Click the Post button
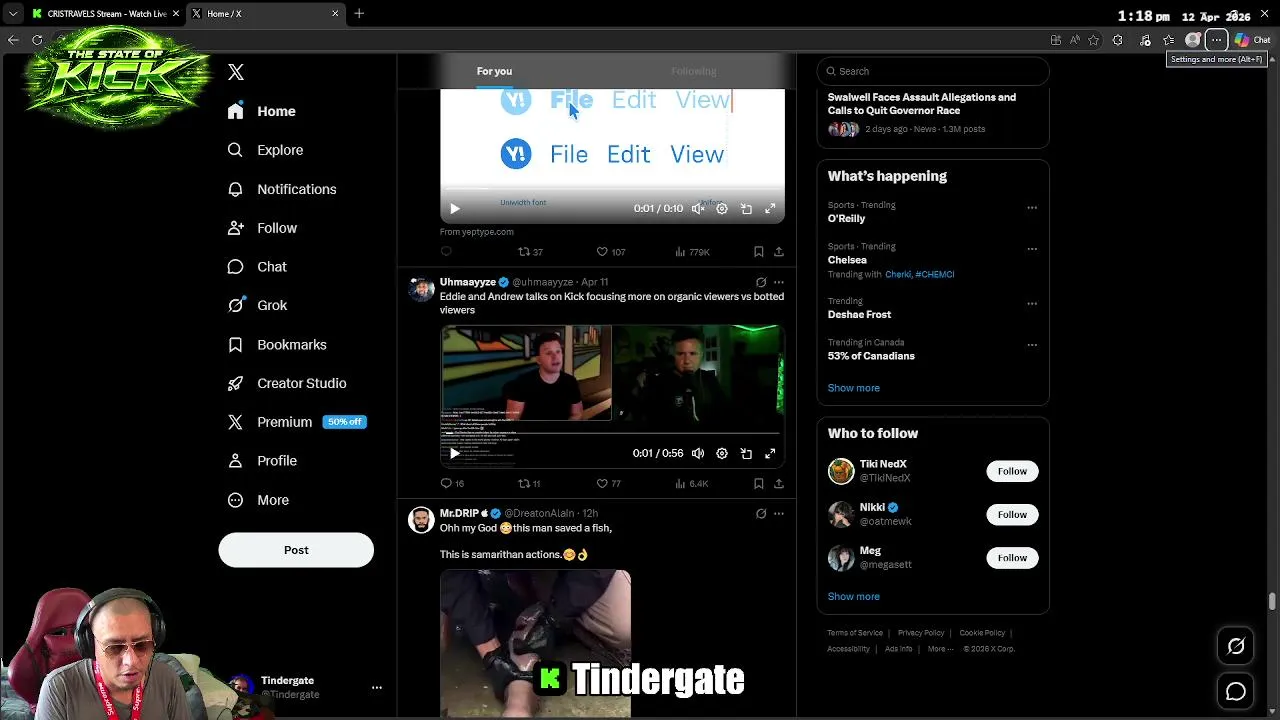The height and width of the screenshot is (720, 1280). pyautogui.click(x=296, y=550)
